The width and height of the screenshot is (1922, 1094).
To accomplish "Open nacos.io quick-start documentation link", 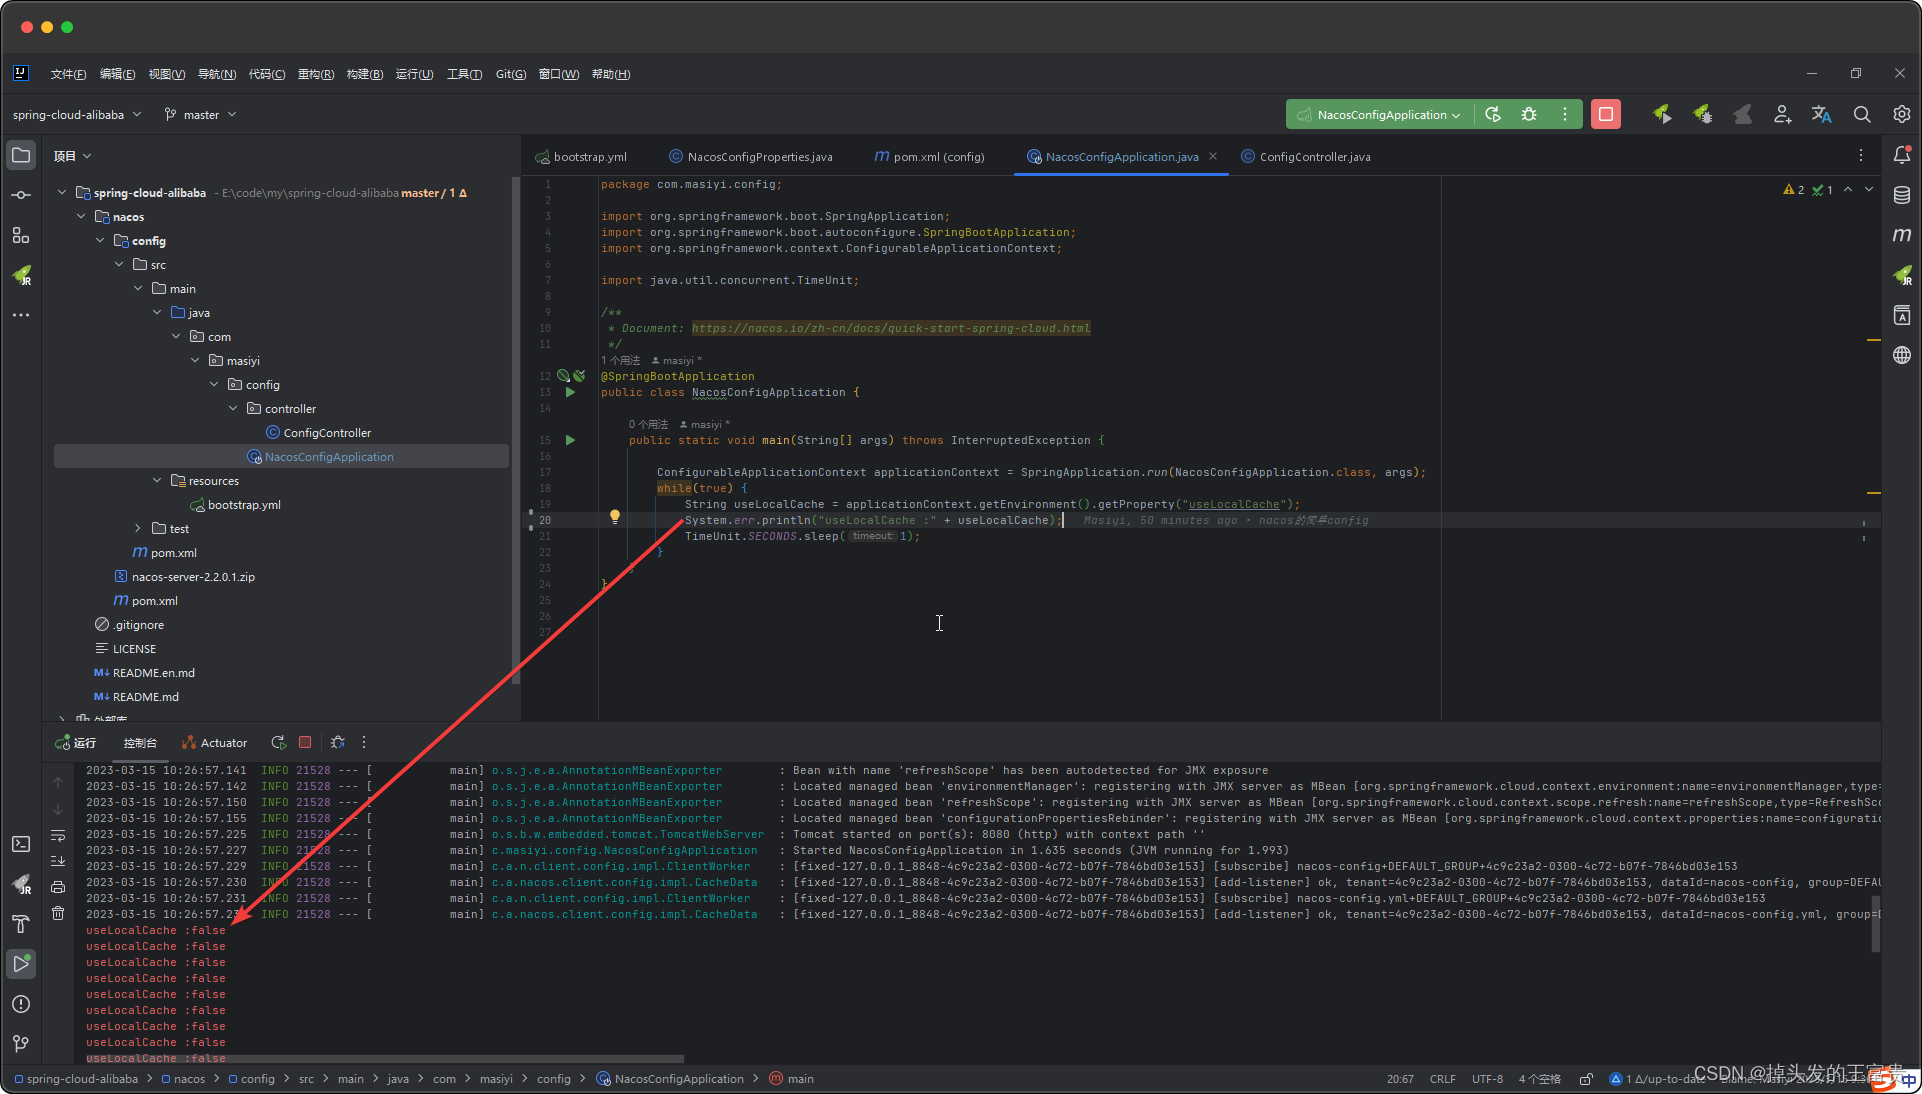I will point(890,328).
